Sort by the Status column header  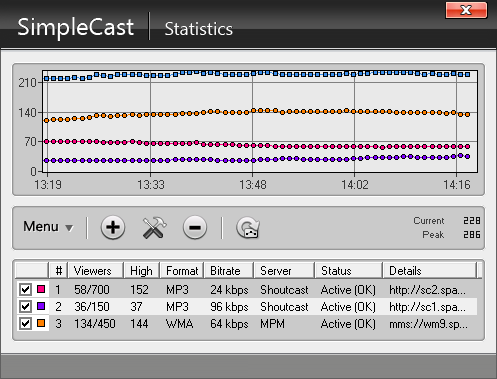349,271
